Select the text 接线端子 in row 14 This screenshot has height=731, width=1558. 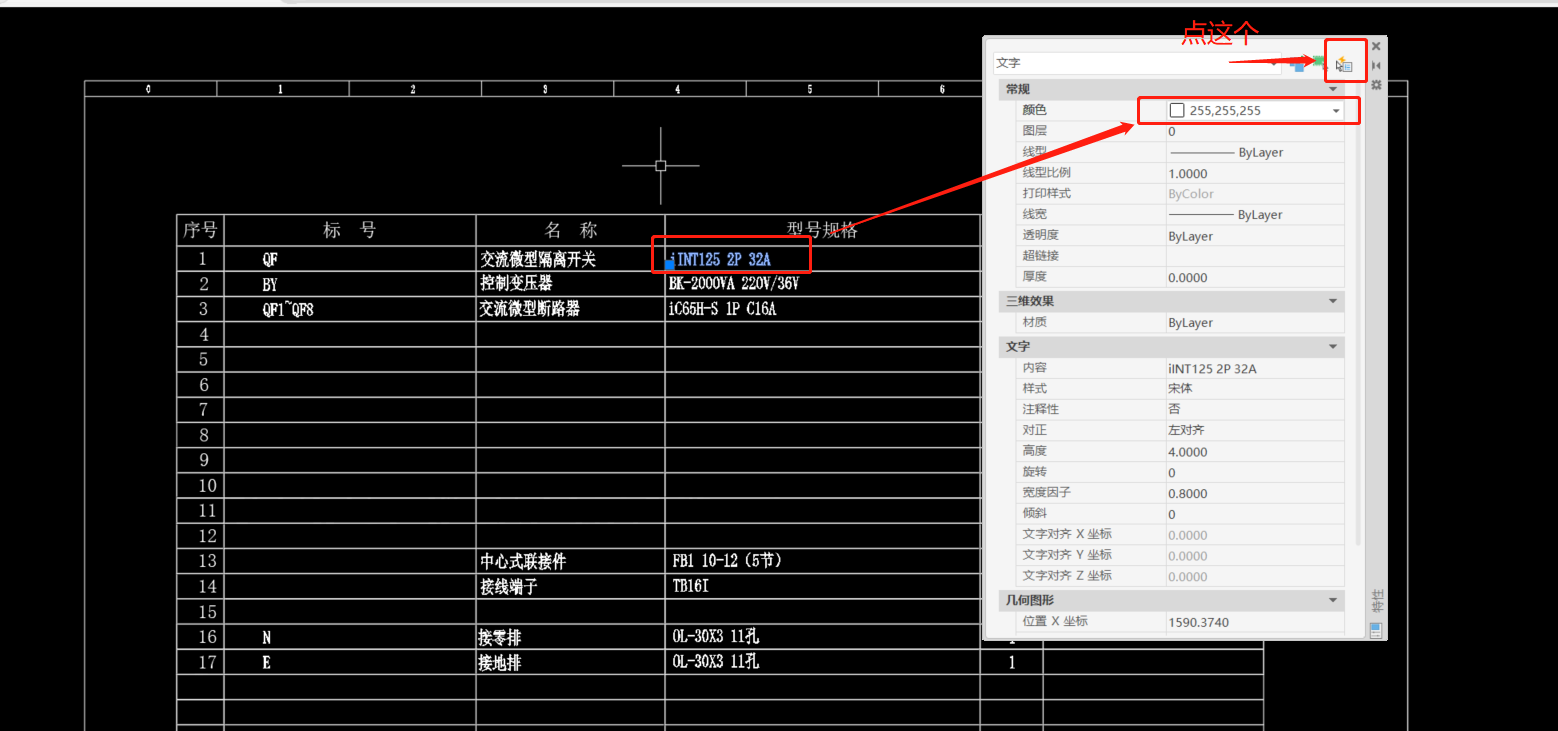point(509,587)
